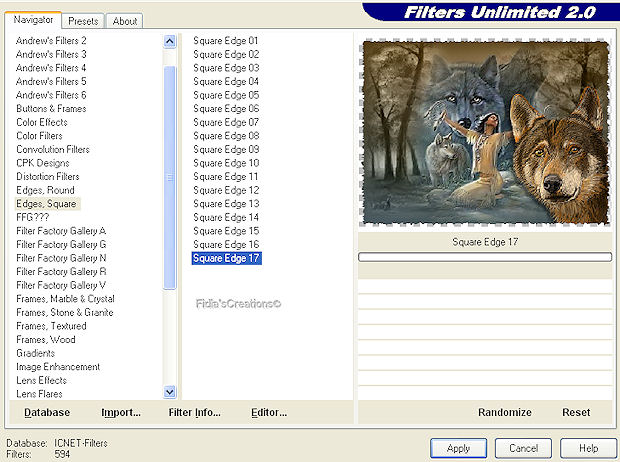Screen dimensions: 620x462
Task: Select Image Enhancement category
Action: click(x=58, y=367)
